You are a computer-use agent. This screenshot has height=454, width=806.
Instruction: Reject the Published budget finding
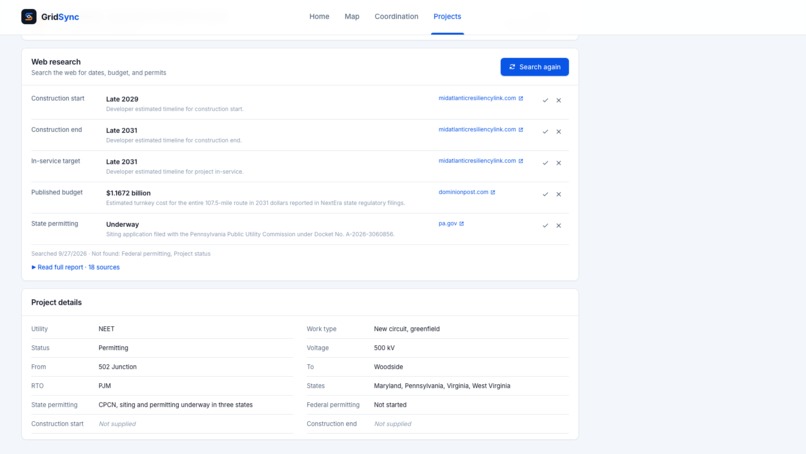(x=559, y=194)
